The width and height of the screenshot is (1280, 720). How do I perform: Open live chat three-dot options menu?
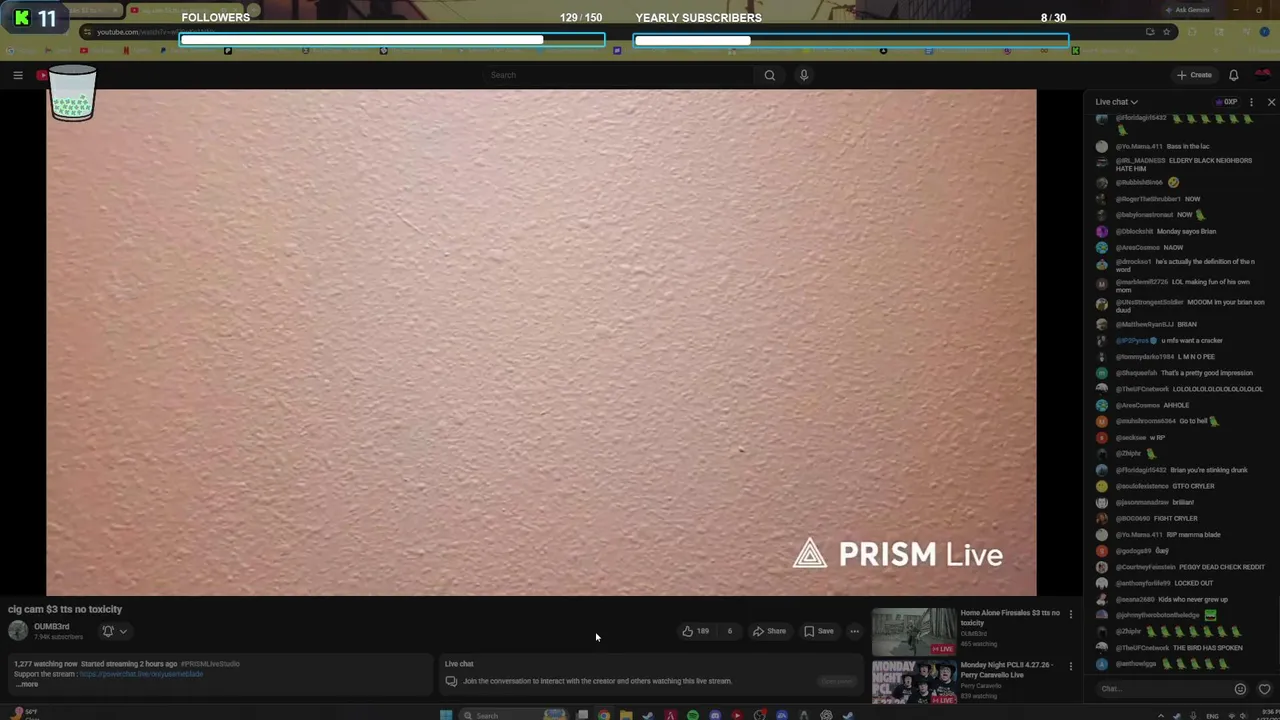click(1251, 102)
